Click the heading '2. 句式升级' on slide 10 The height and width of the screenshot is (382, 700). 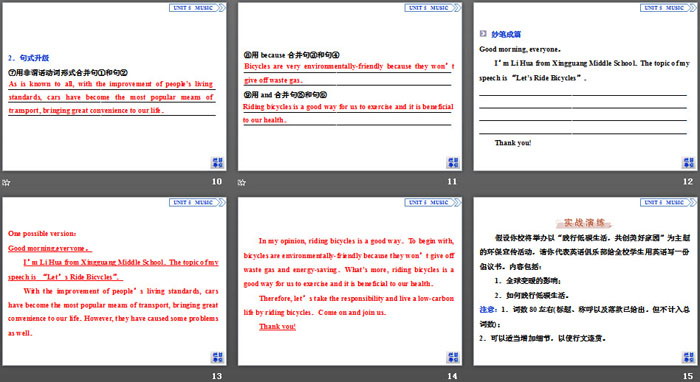(x=29, y=58)
